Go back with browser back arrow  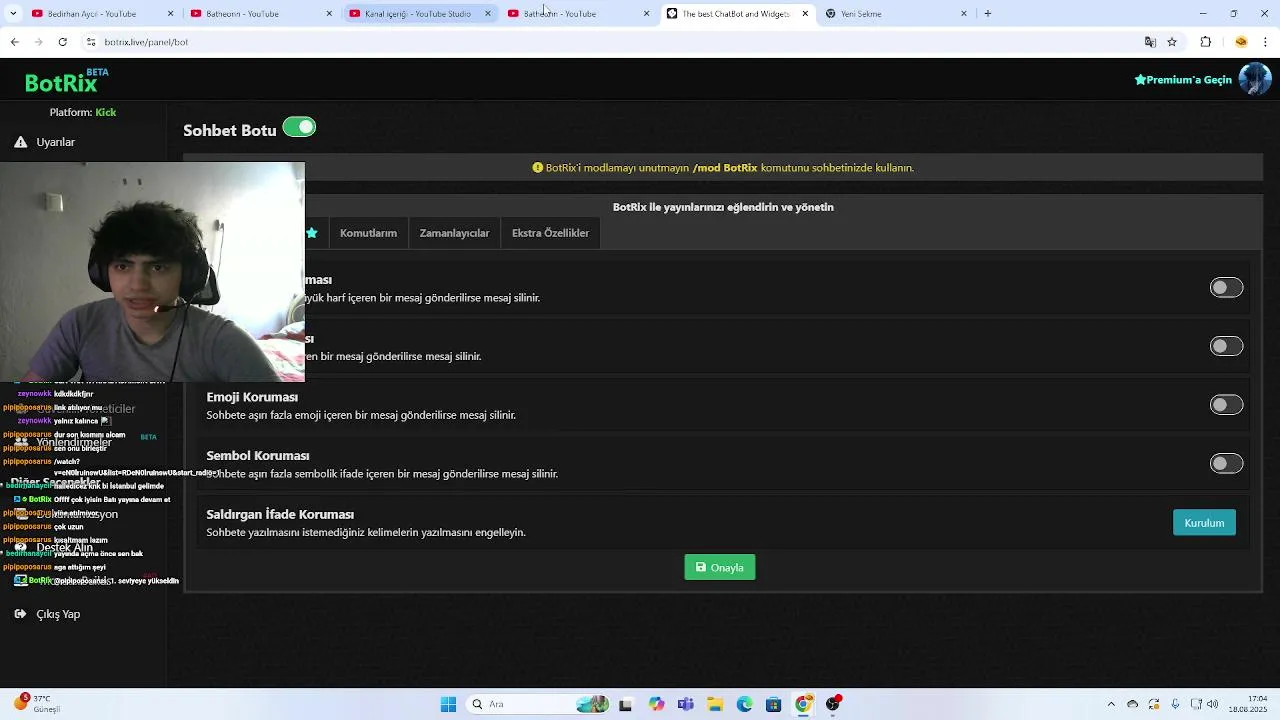(x=14, y=42)
